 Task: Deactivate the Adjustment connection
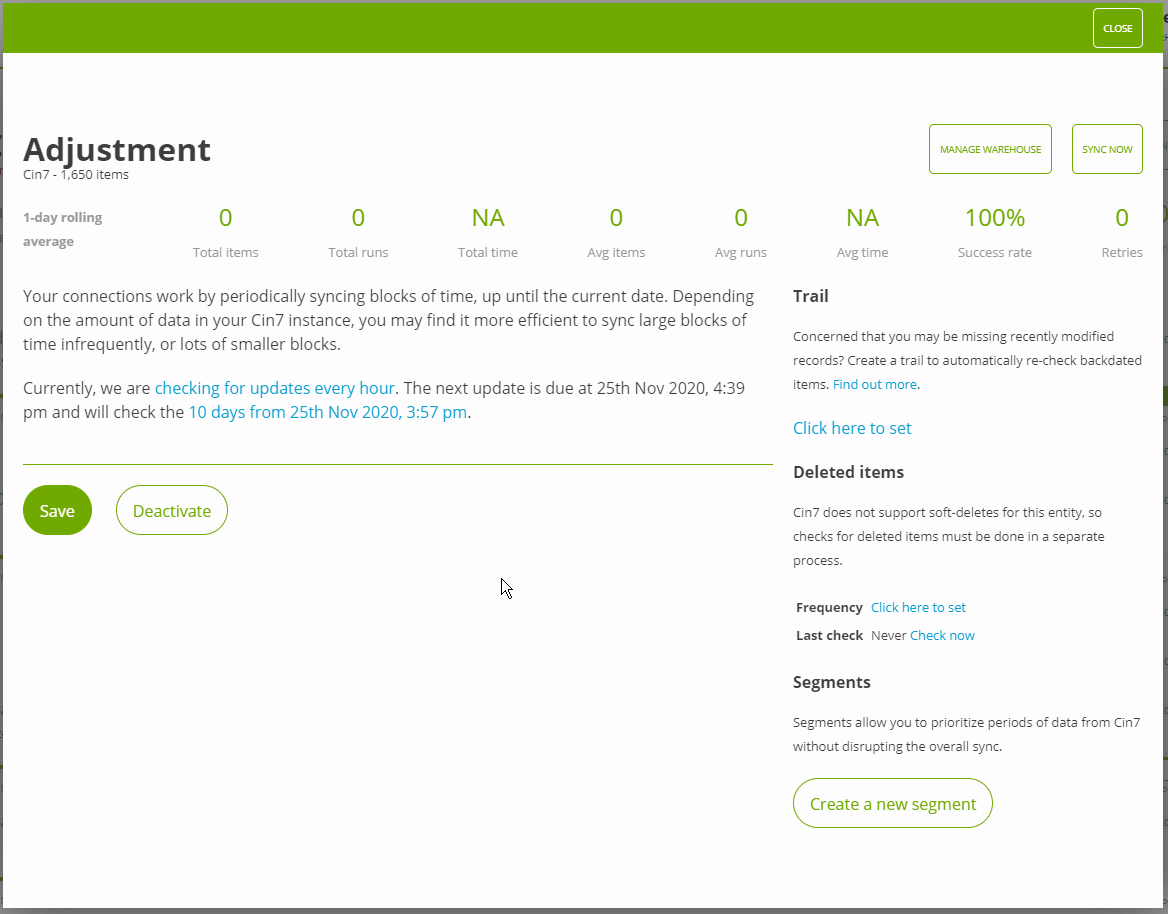(x=171, y=510)
